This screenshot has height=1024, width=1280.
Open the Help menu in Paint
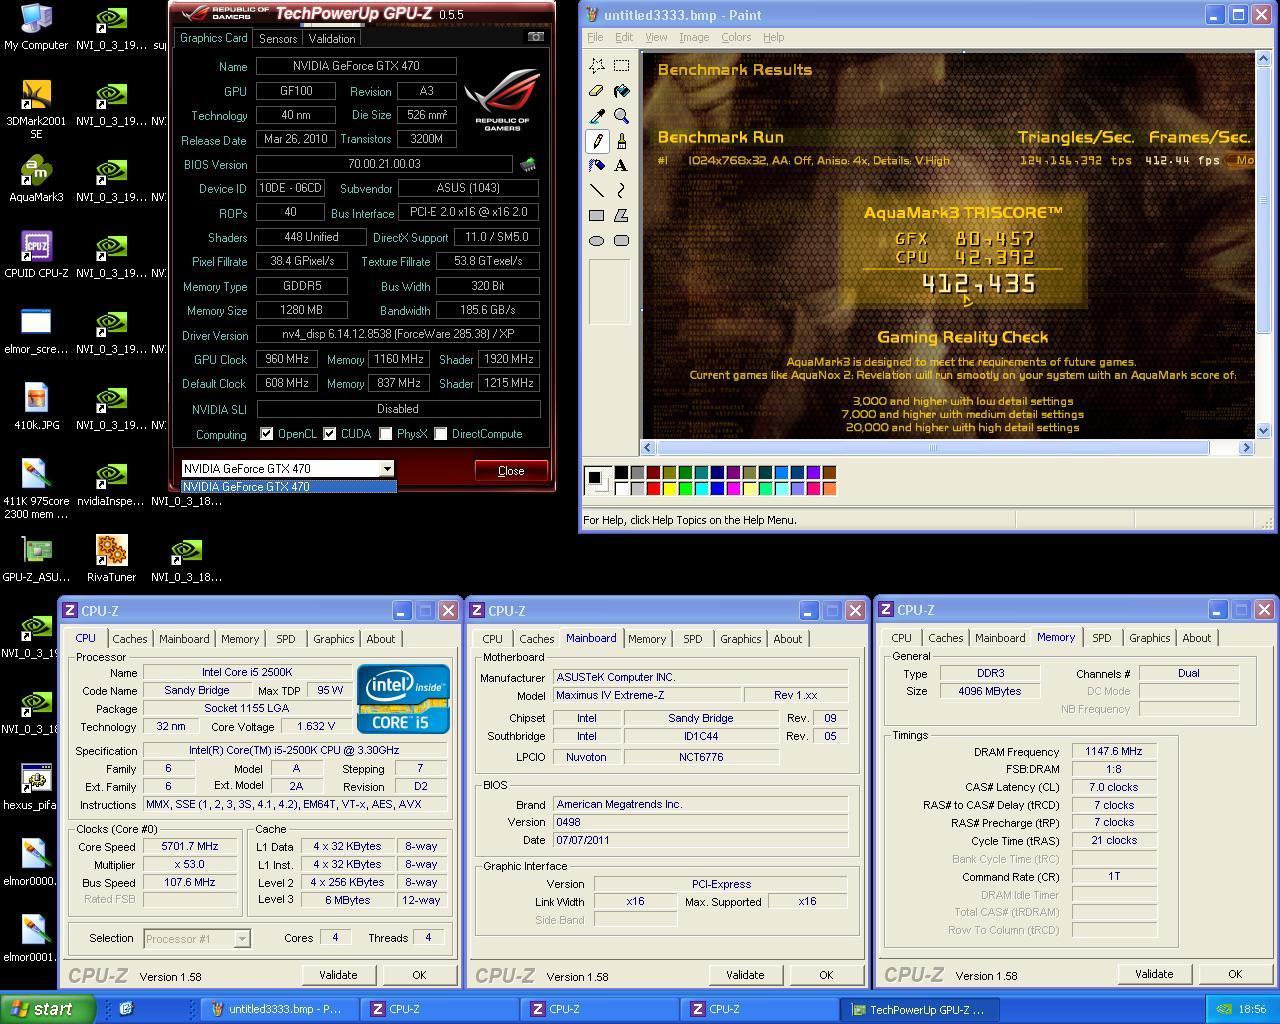pyautogui.click(x=774, y=37)
